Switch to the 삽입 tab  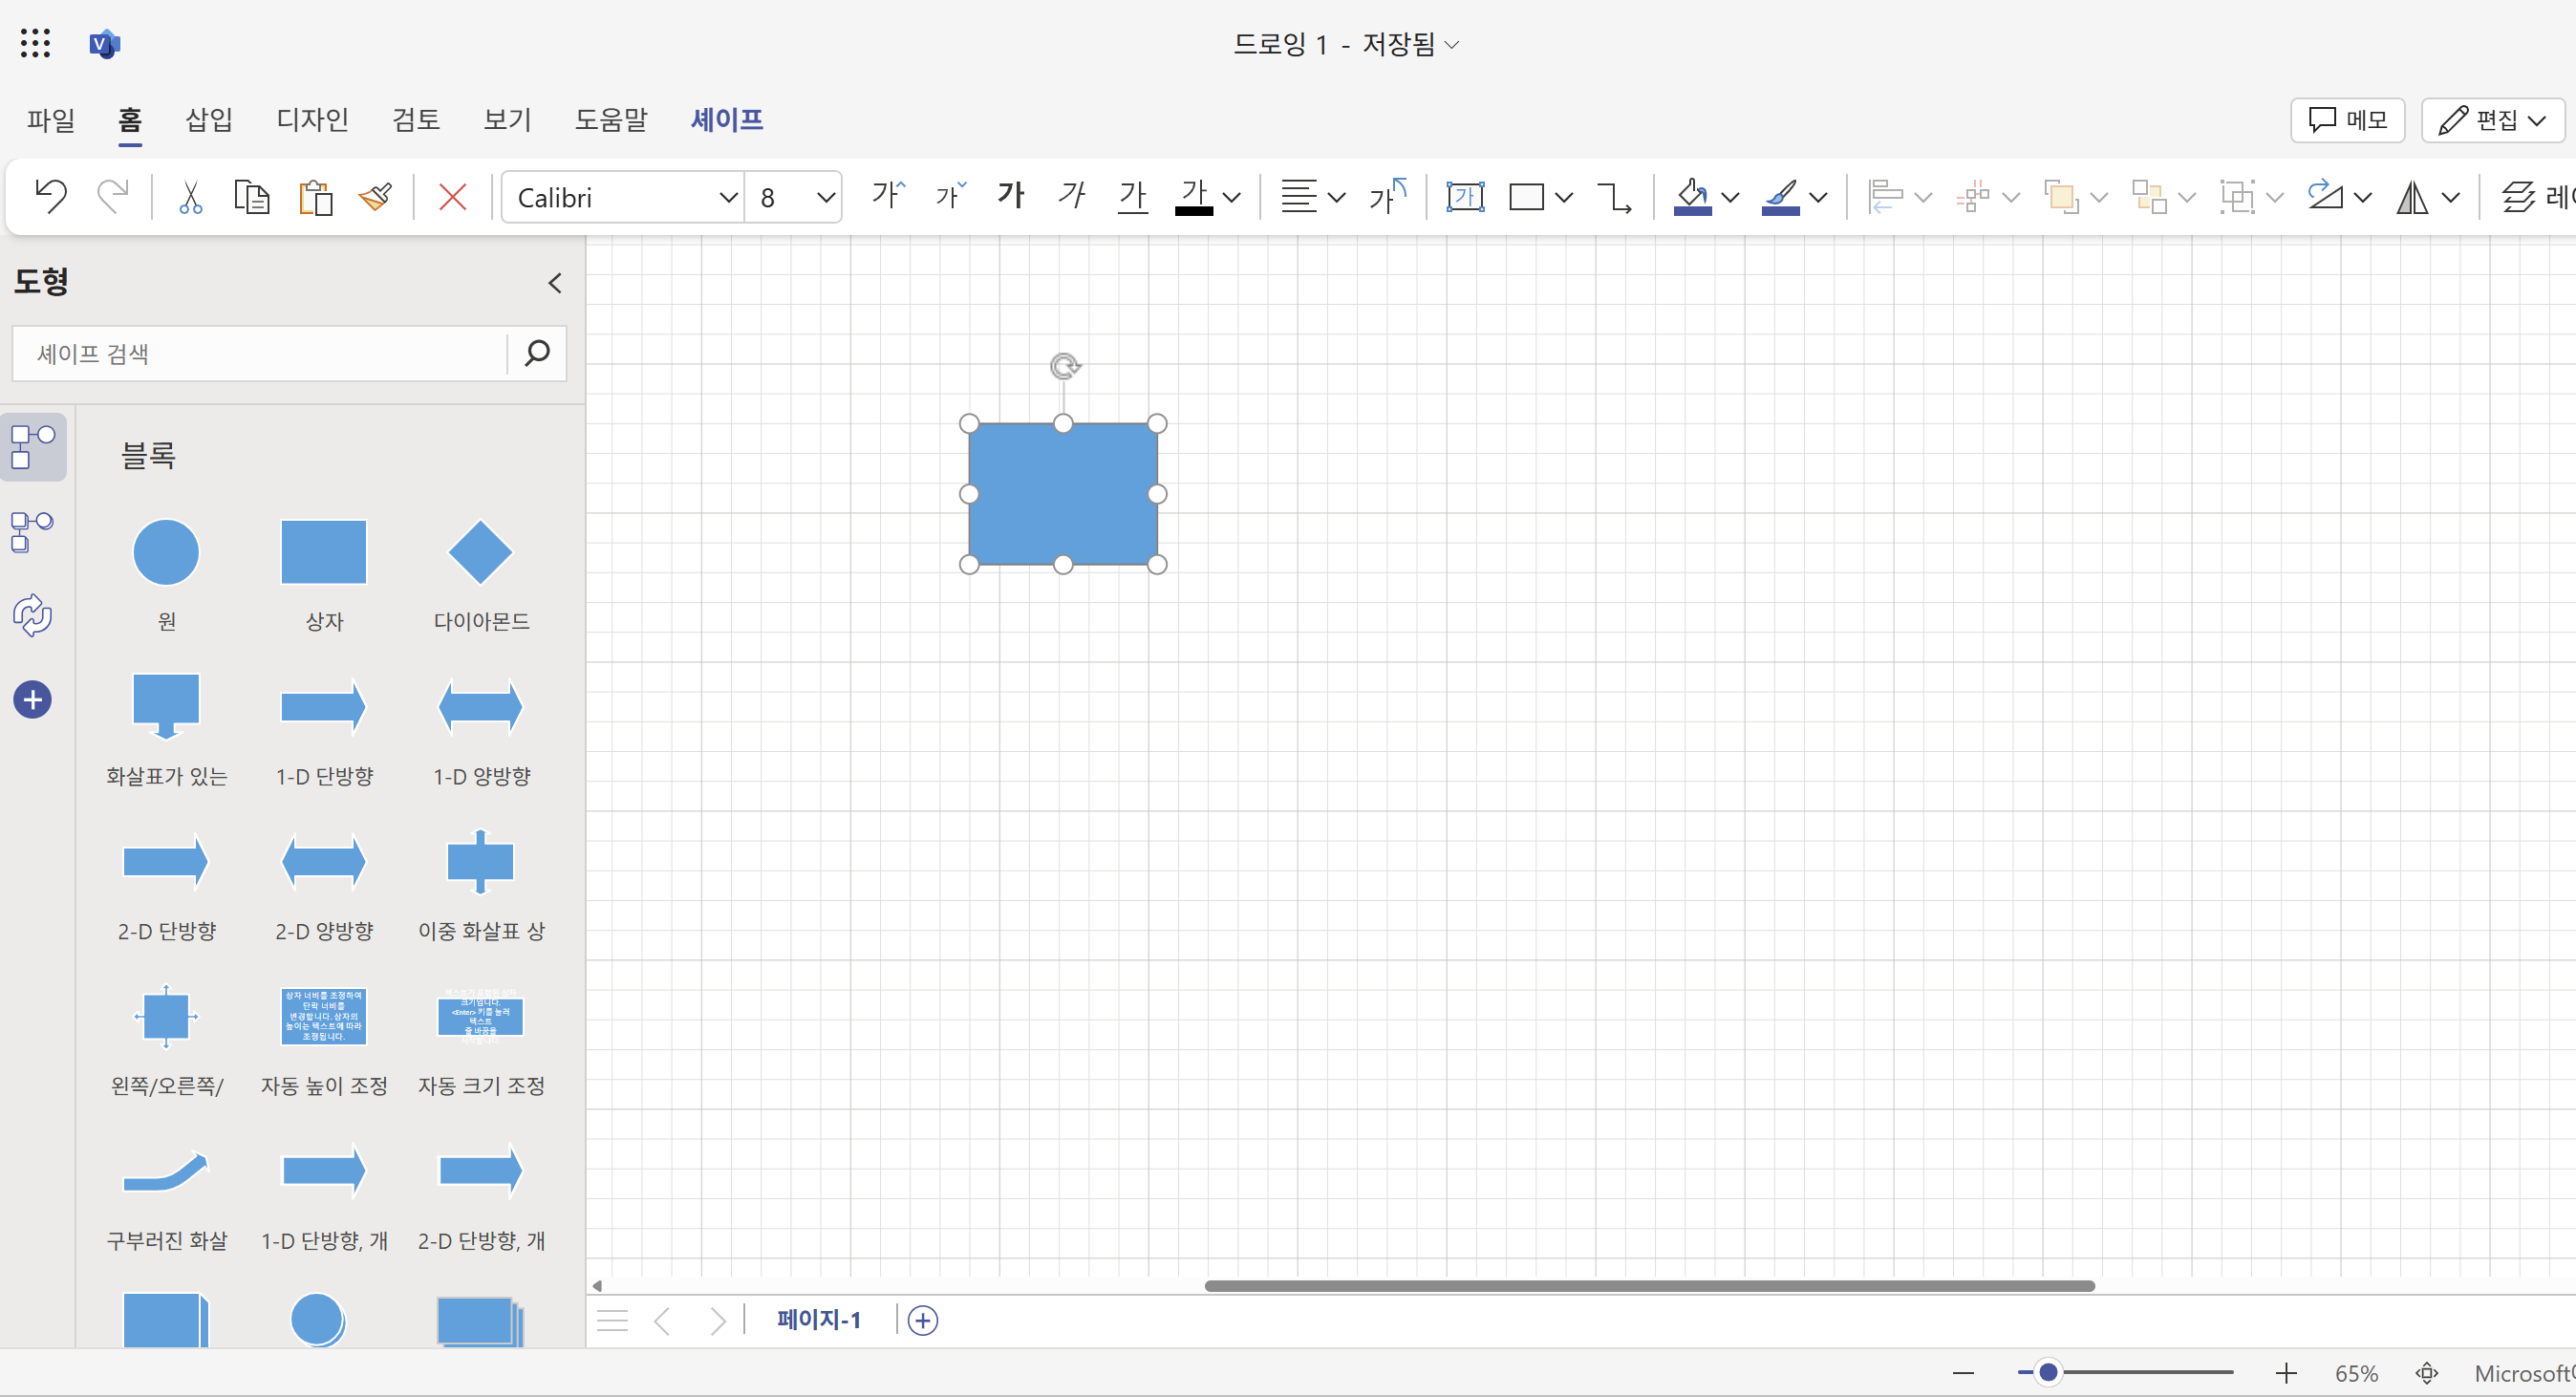click(209, 120)
